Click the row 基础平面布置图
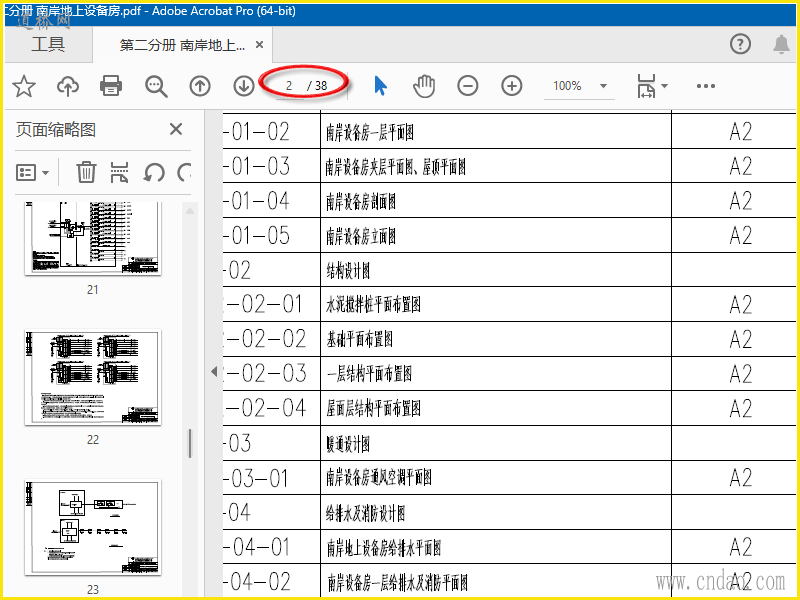Viewport: 800px width, 600px height. click(x=496, y=339)
